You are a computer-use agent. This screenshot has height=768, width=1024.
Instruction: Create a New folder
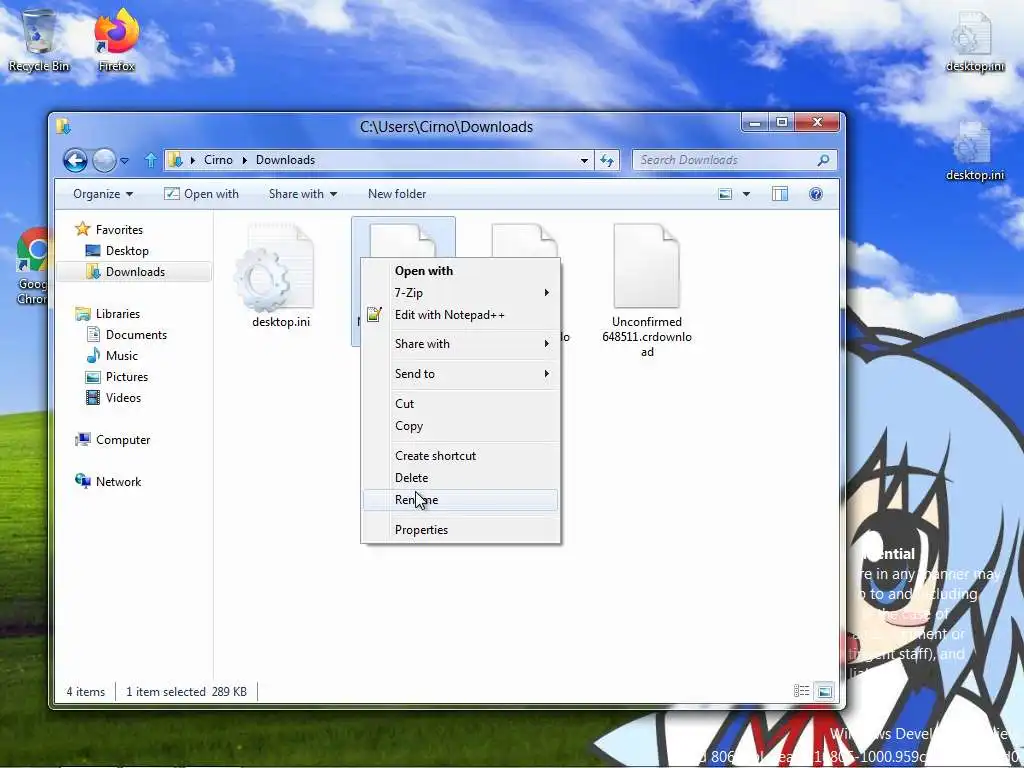(397, 194)
